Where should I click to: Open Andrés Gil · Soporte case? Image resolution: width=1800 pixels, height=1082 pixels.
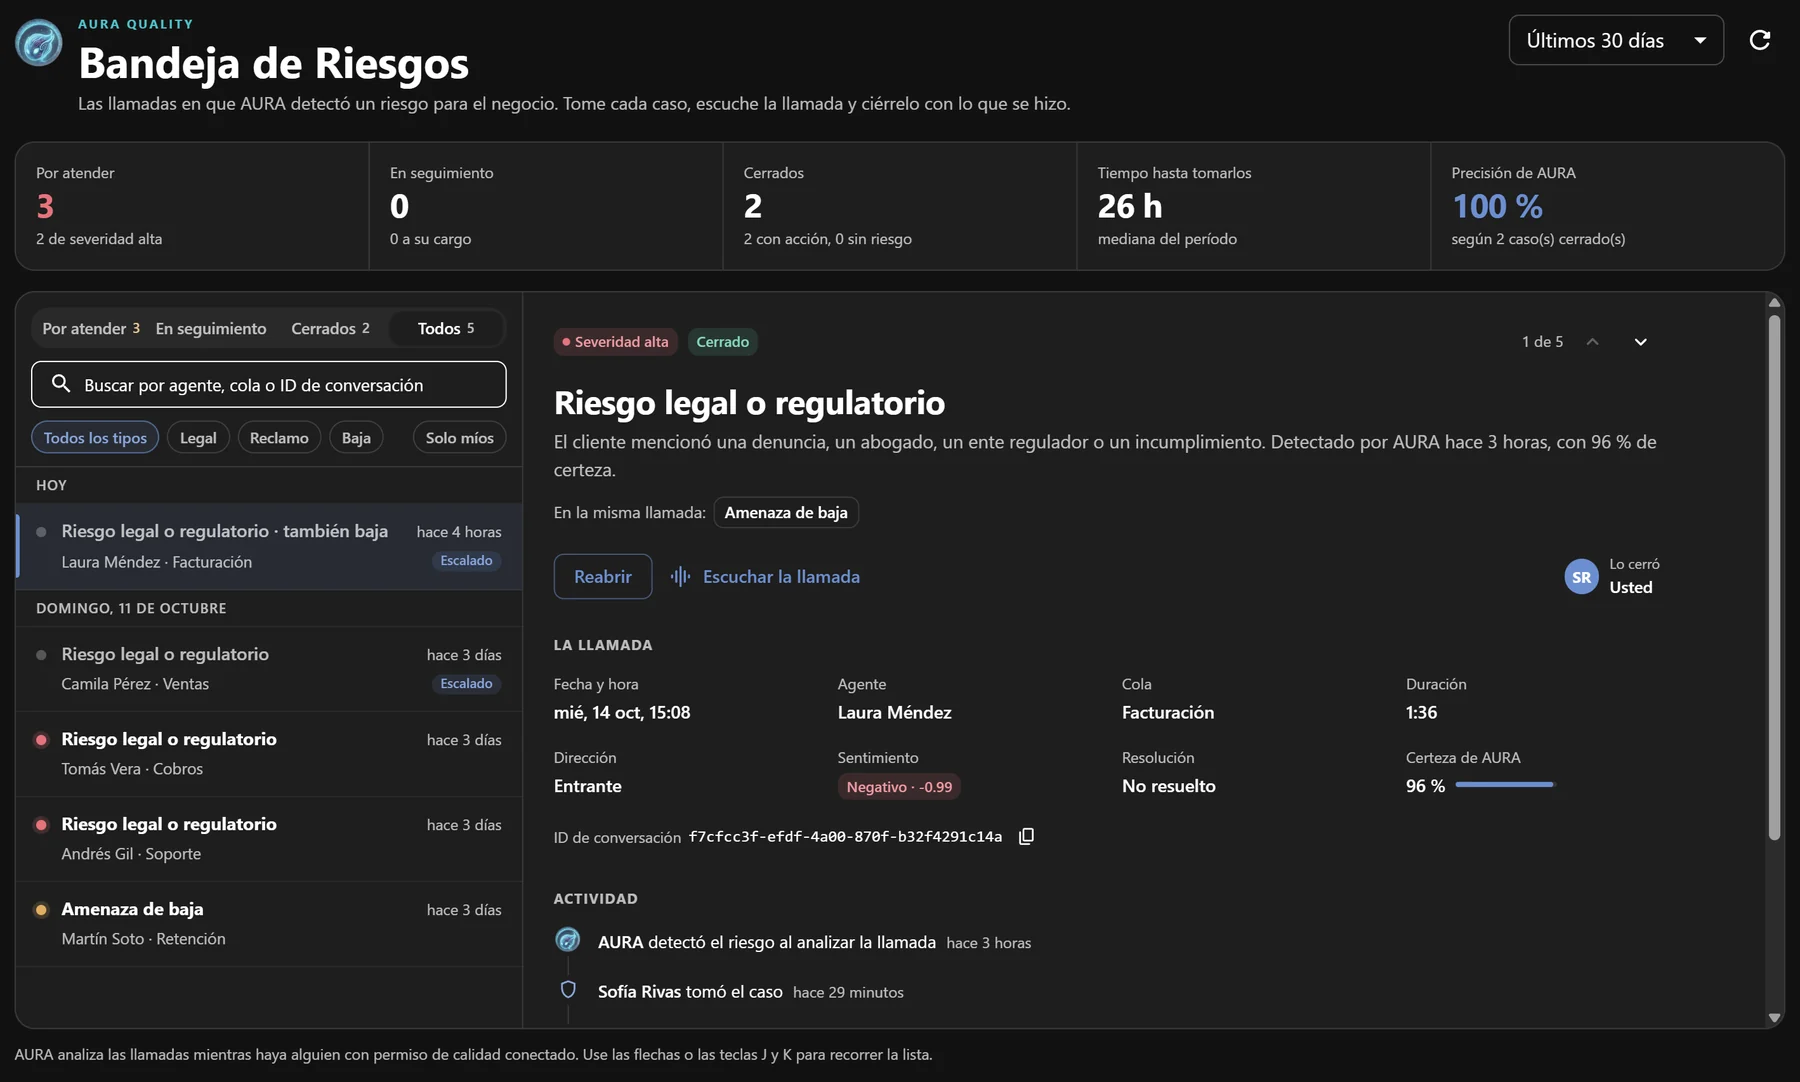[269, 839]
